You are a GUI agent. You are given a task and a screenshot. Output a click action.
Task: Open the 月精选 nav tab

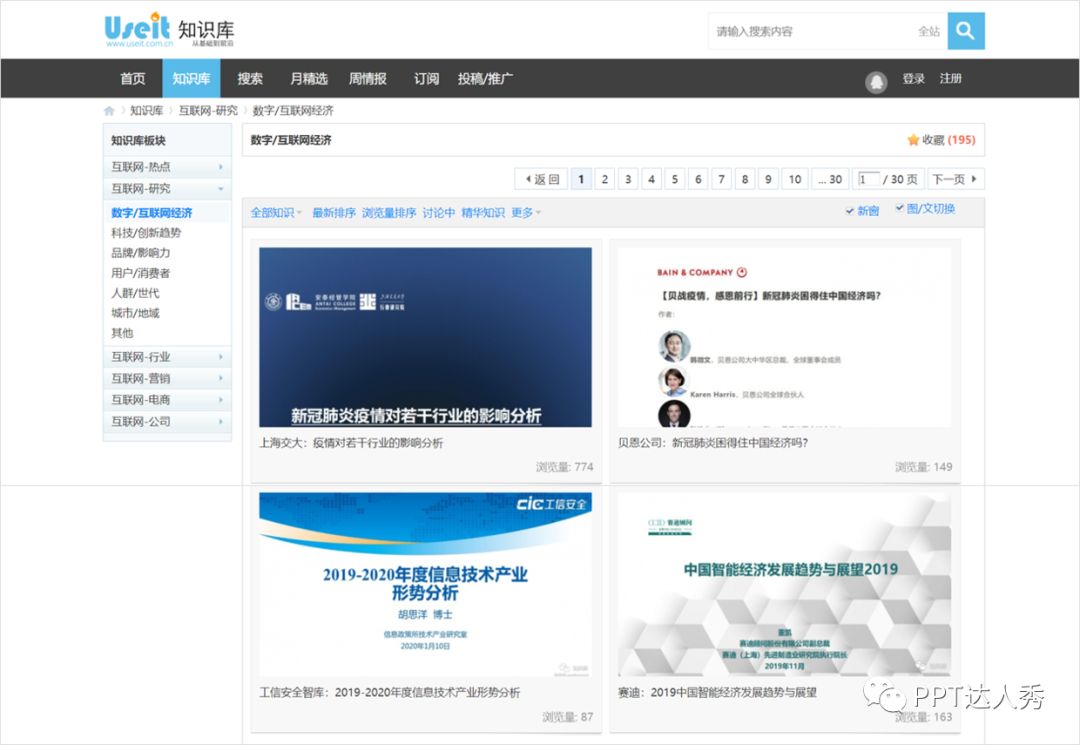(309, 78)
